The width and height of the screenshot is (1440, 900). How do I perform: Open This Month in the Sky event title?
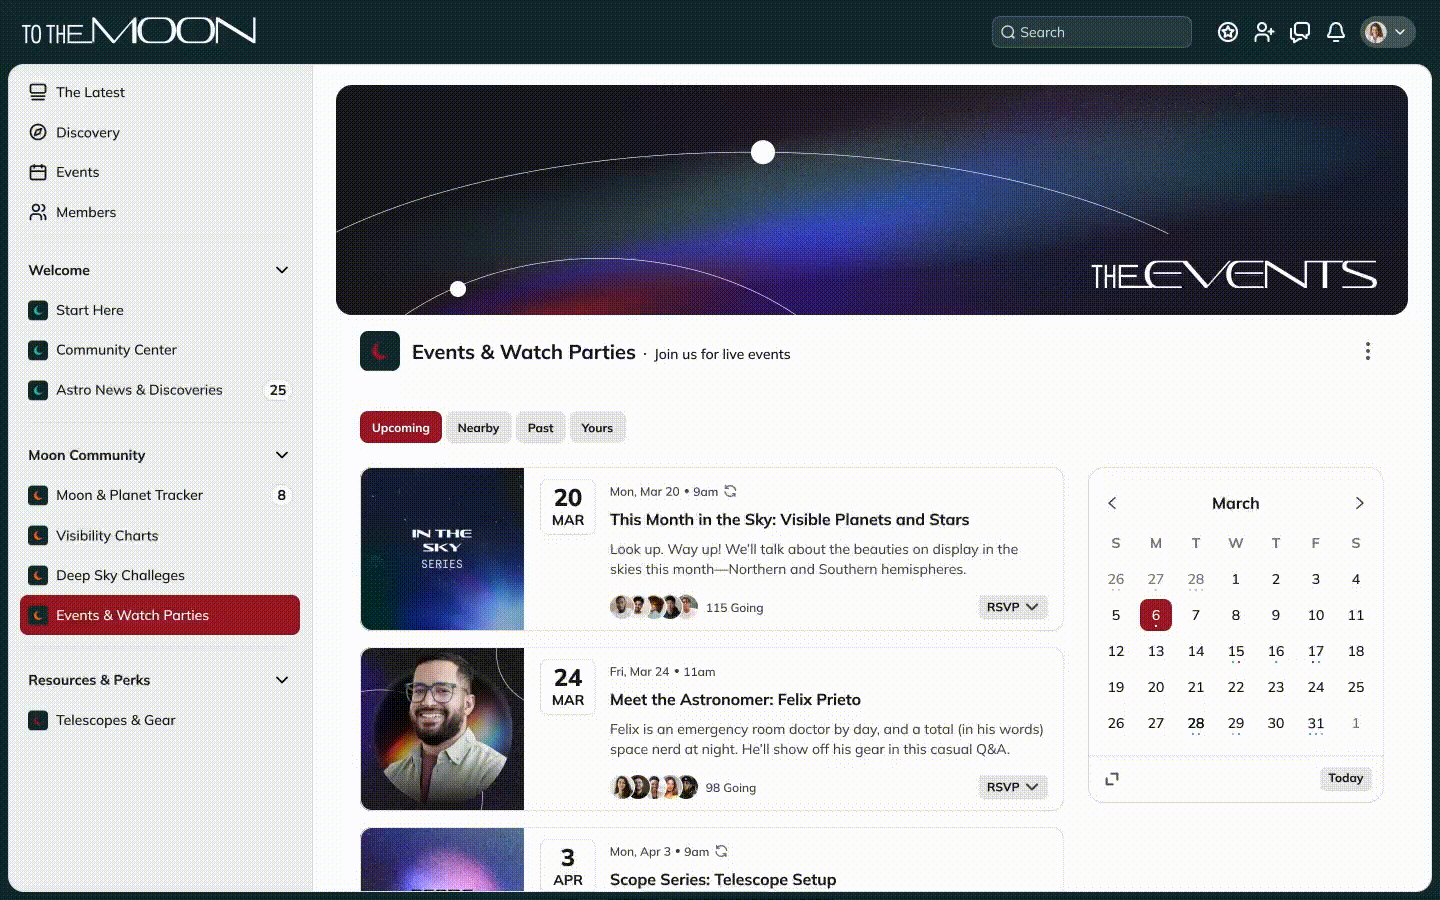pos(789,520)
